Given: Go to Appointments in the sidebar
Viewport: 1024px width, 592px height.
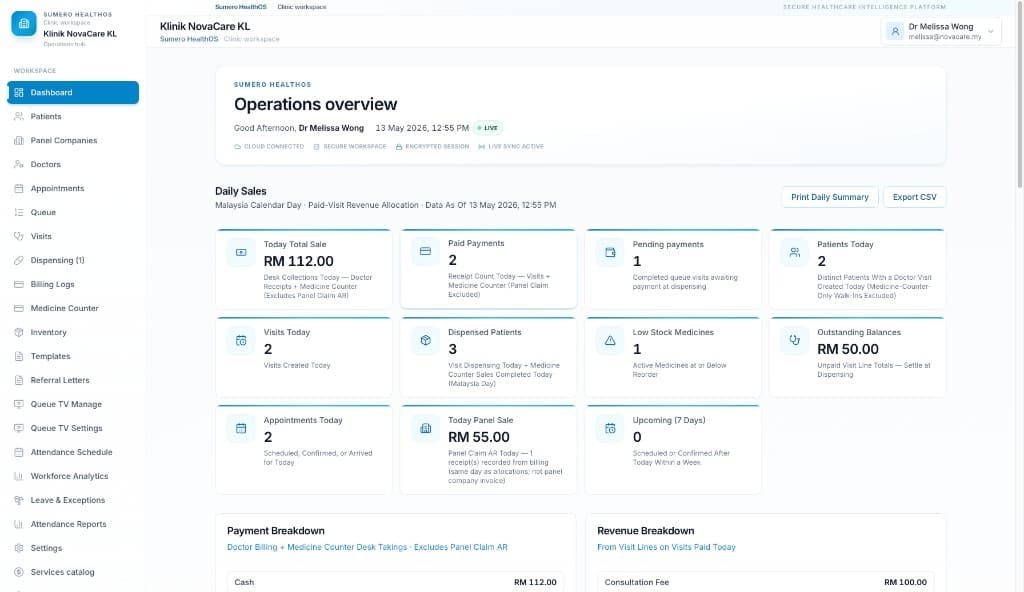Looking at the screenshot, I should coord(73,188).
